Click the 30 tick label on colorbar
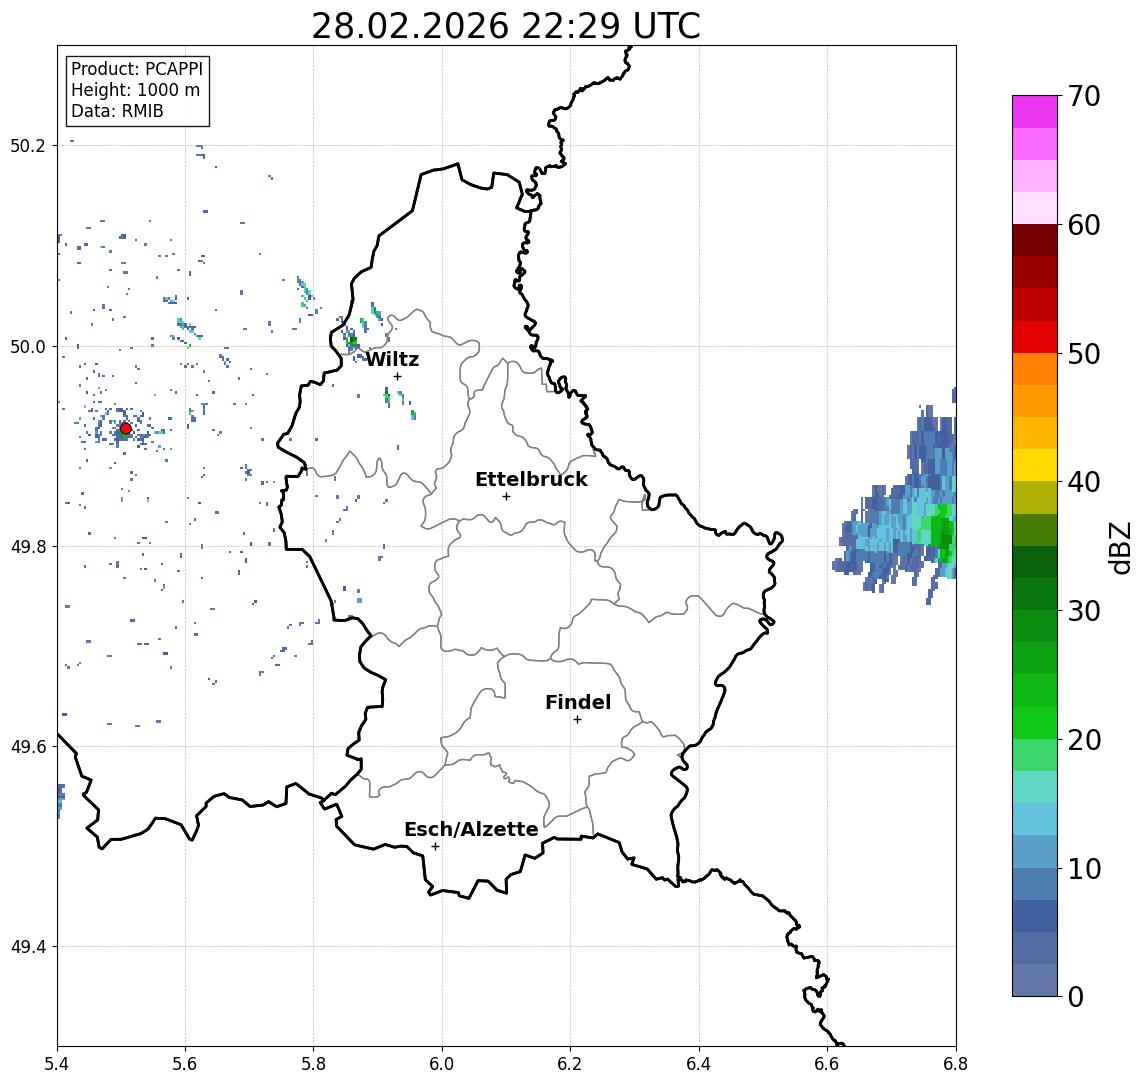The width and height of the screenshot is (1145, 1084). point(1084,611)
